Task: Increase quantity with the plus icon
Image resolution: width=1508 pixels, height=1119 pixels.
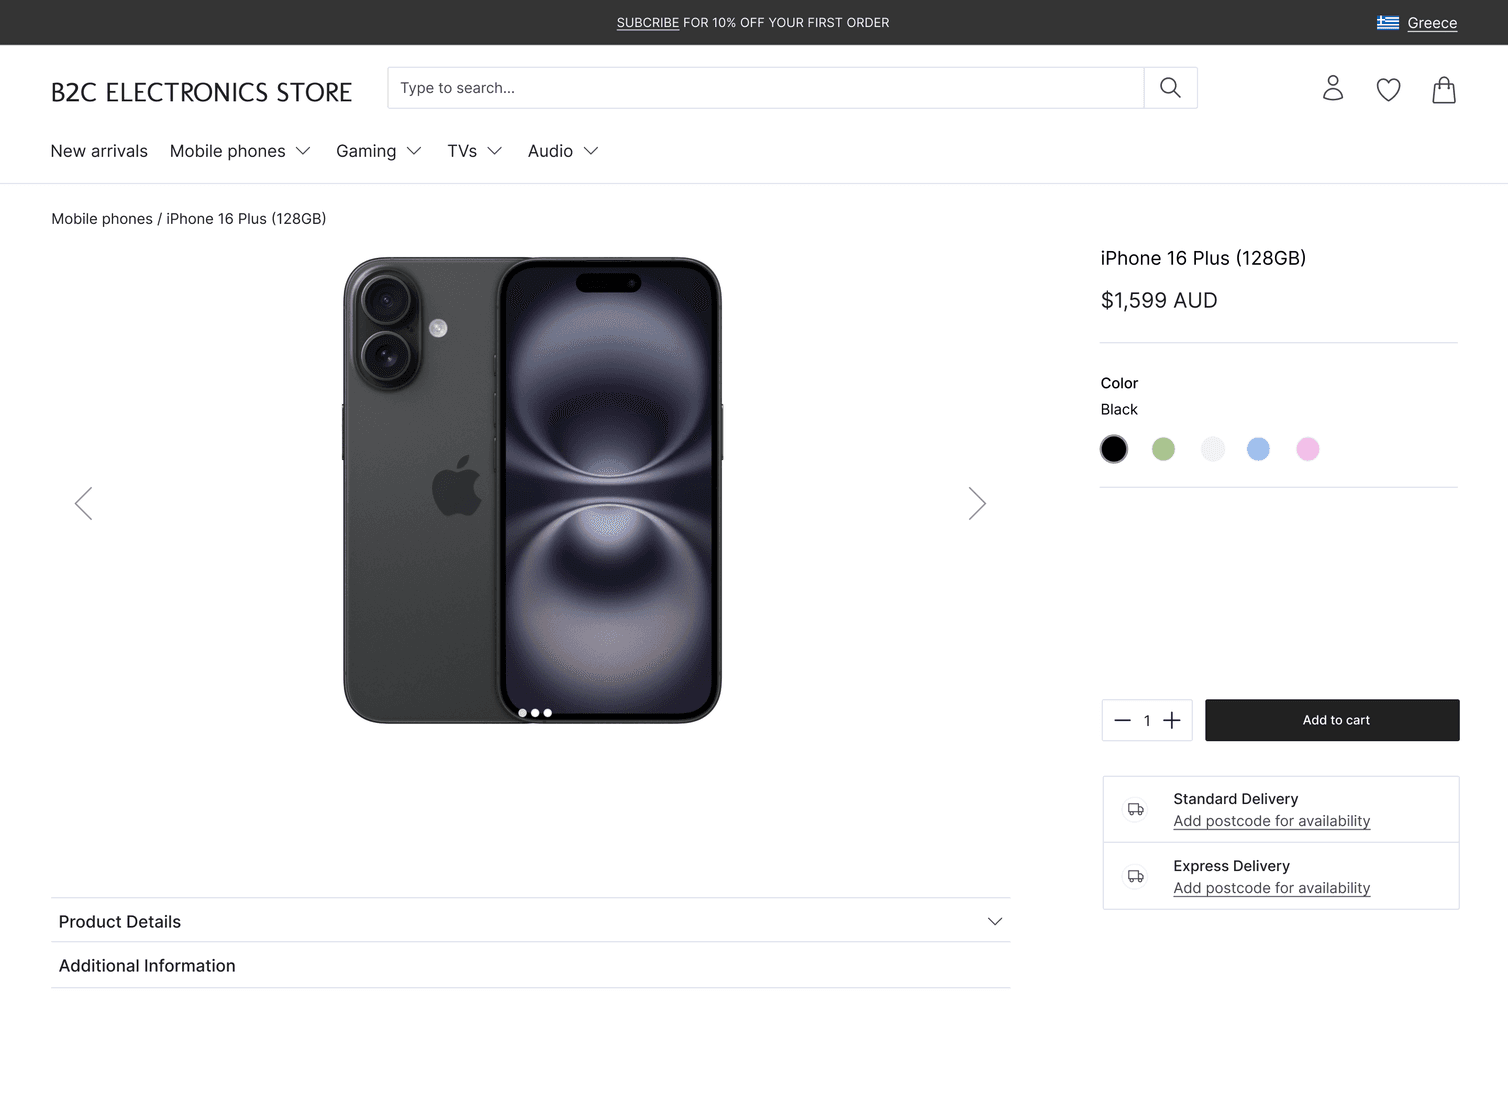Action: [x=1172, y=720]
